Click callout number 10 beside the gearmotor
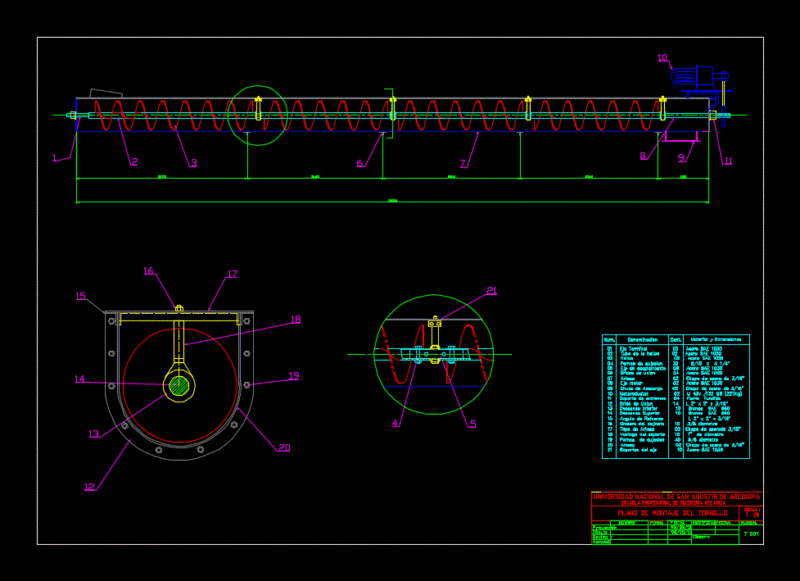The width and height of the screenshot is (800, 581). (662, 58)
